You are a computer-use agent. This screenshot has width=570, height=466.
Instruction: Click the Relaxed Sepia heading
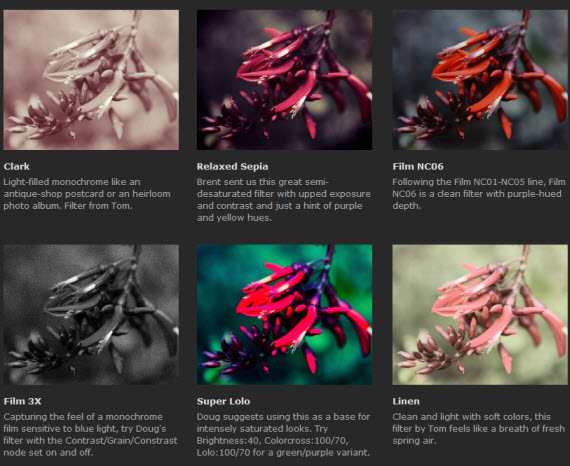coord(233,166)
